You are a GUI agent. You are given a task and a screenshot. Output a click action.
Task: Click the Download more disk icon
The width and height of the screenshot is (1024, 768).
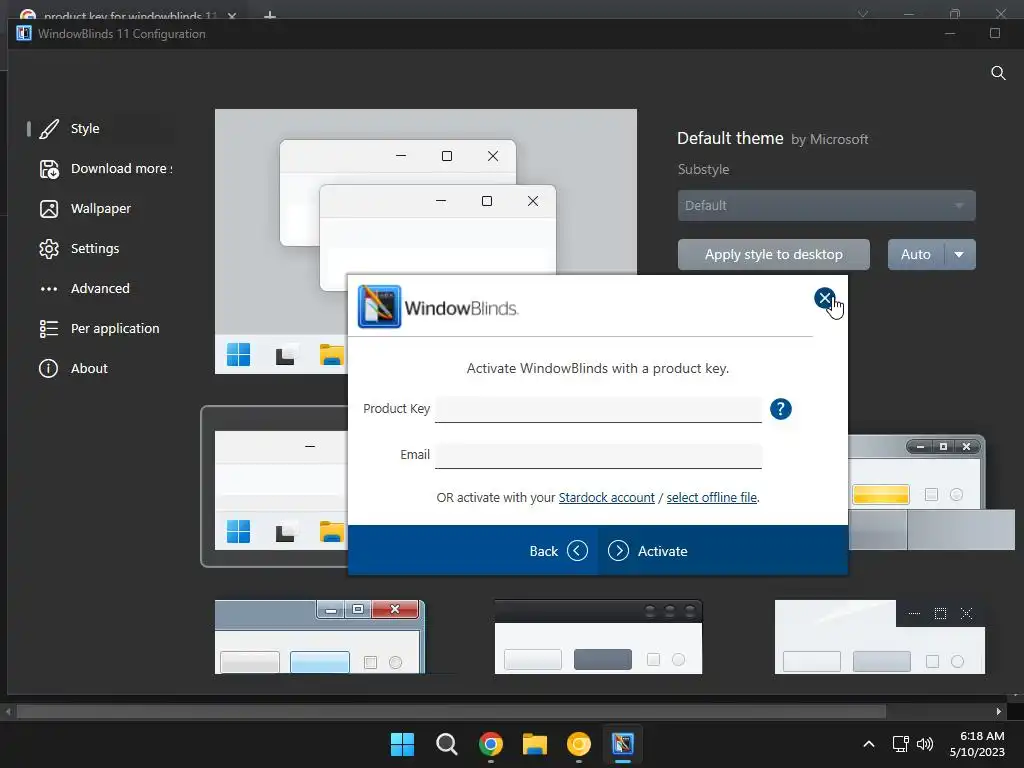pyautogui.click(x=49, y=169)
